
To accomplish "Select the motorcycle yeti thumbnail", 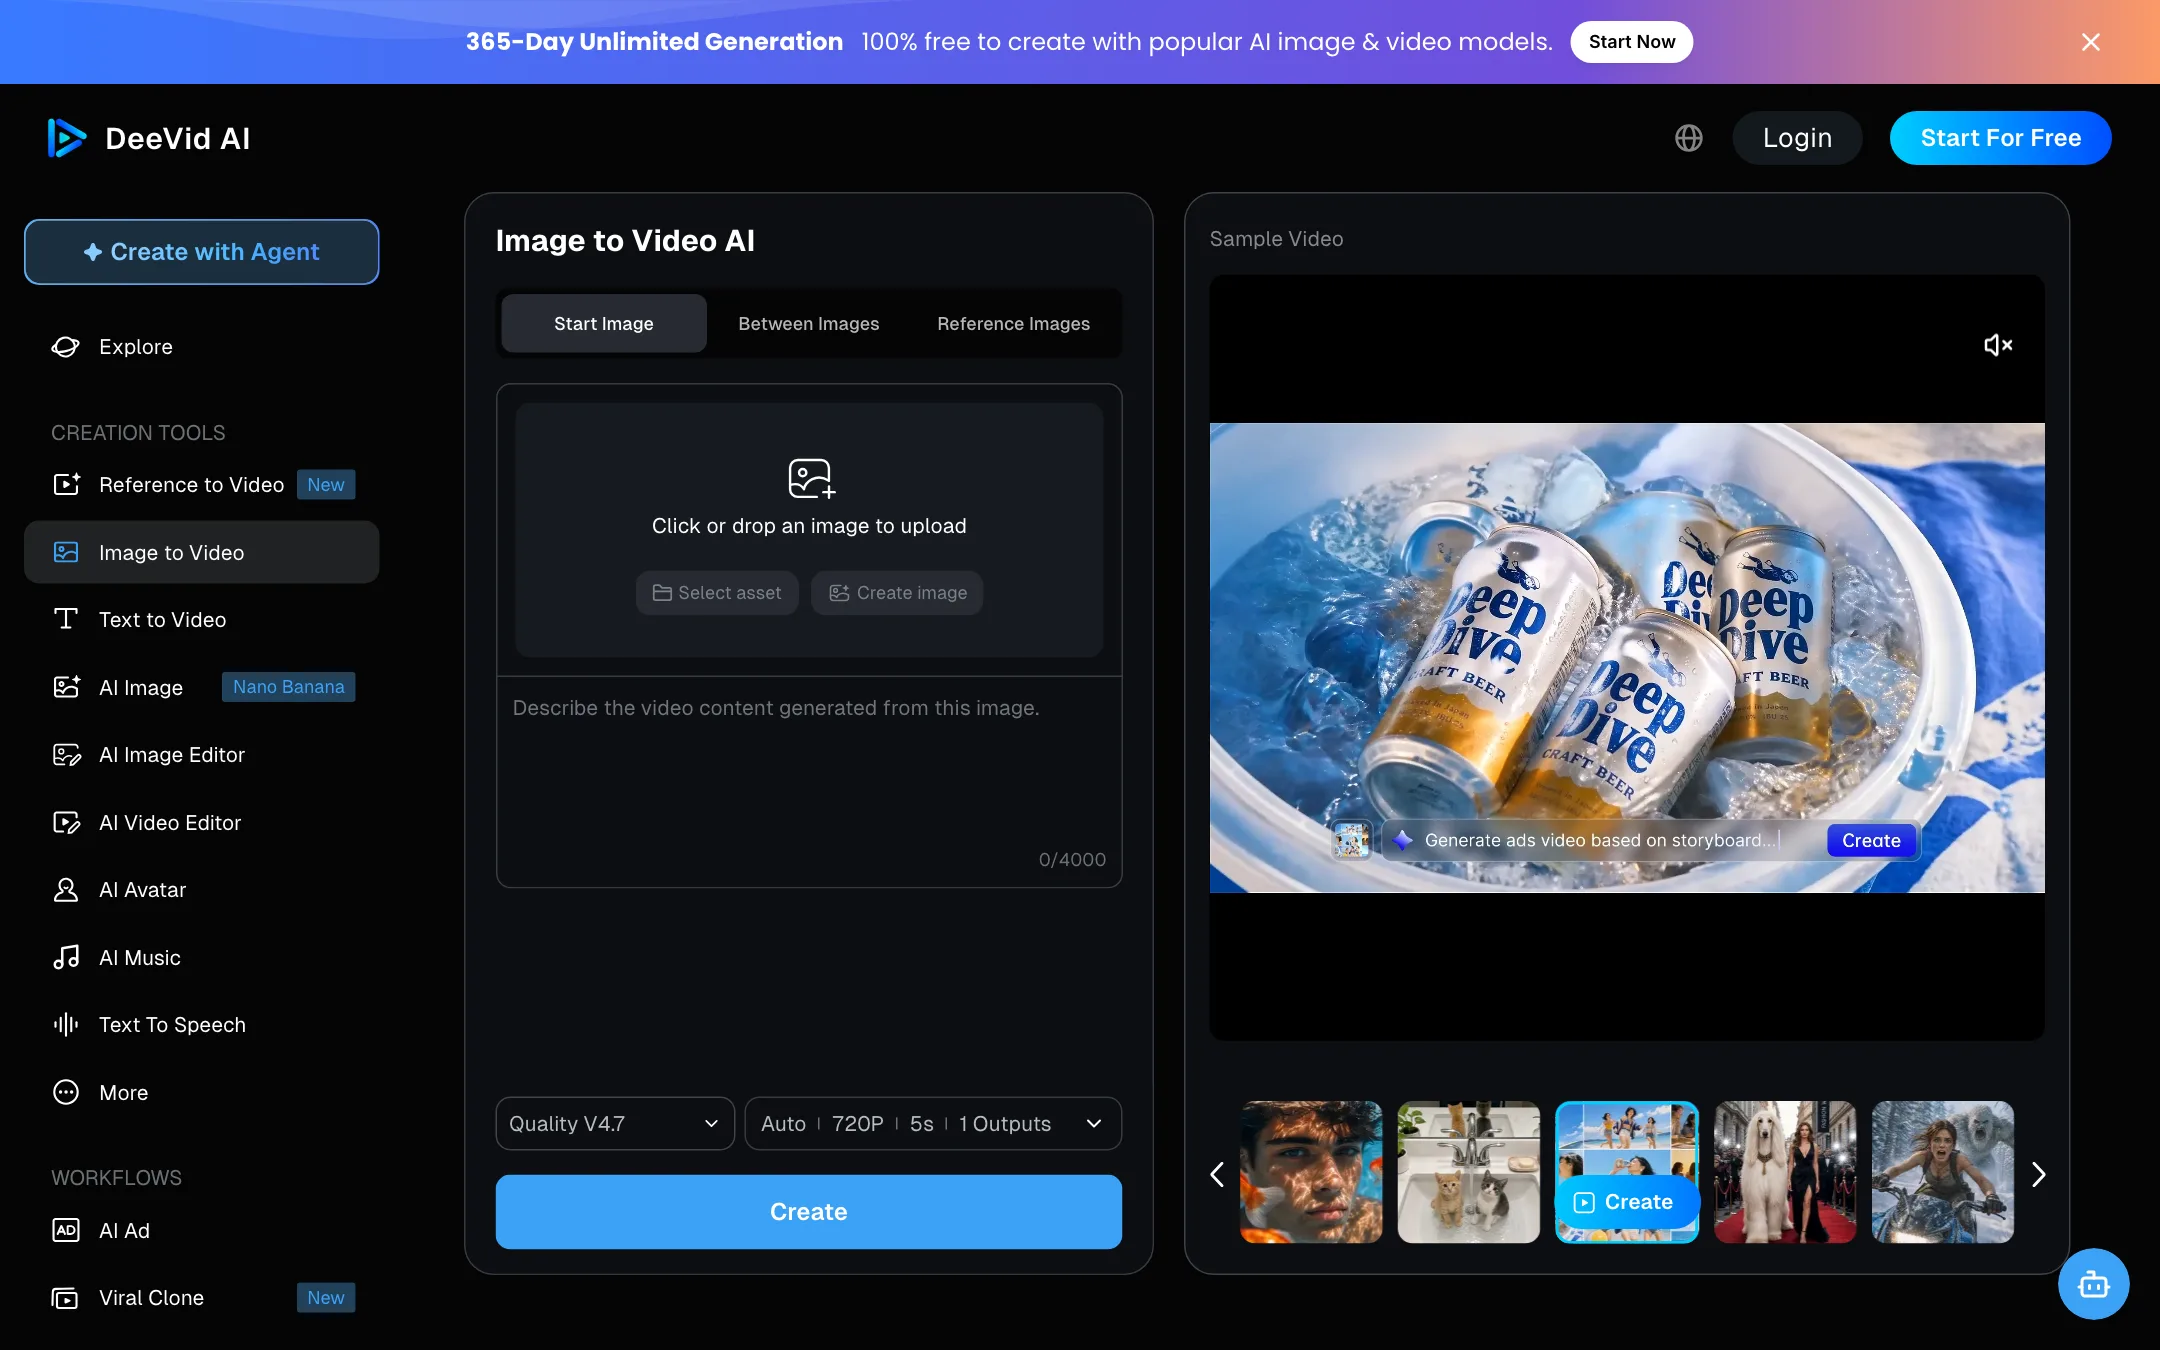I will tap(1943, 1172).
